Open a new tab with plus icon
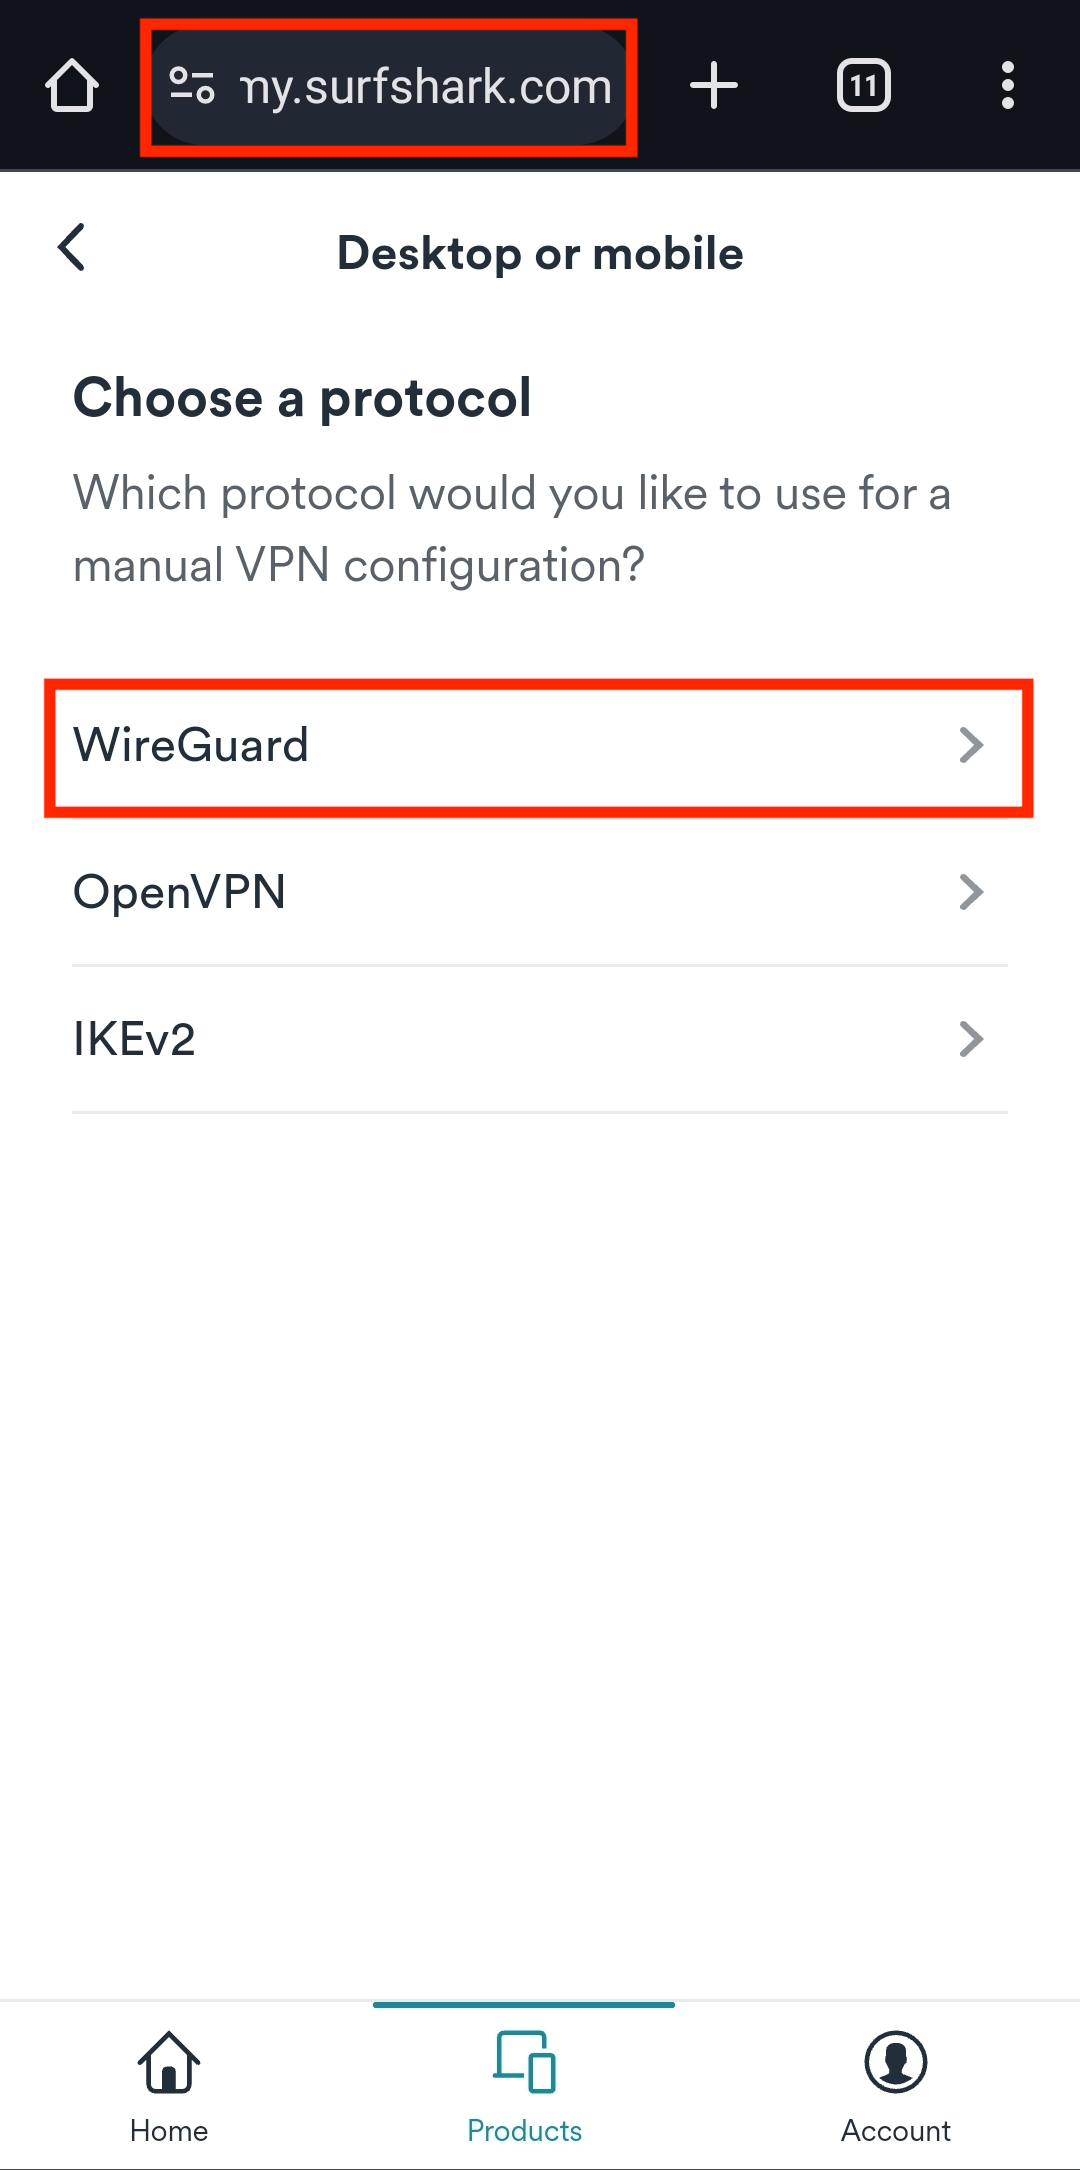This screenshot has width=1080, height=2170. [714, 86]
